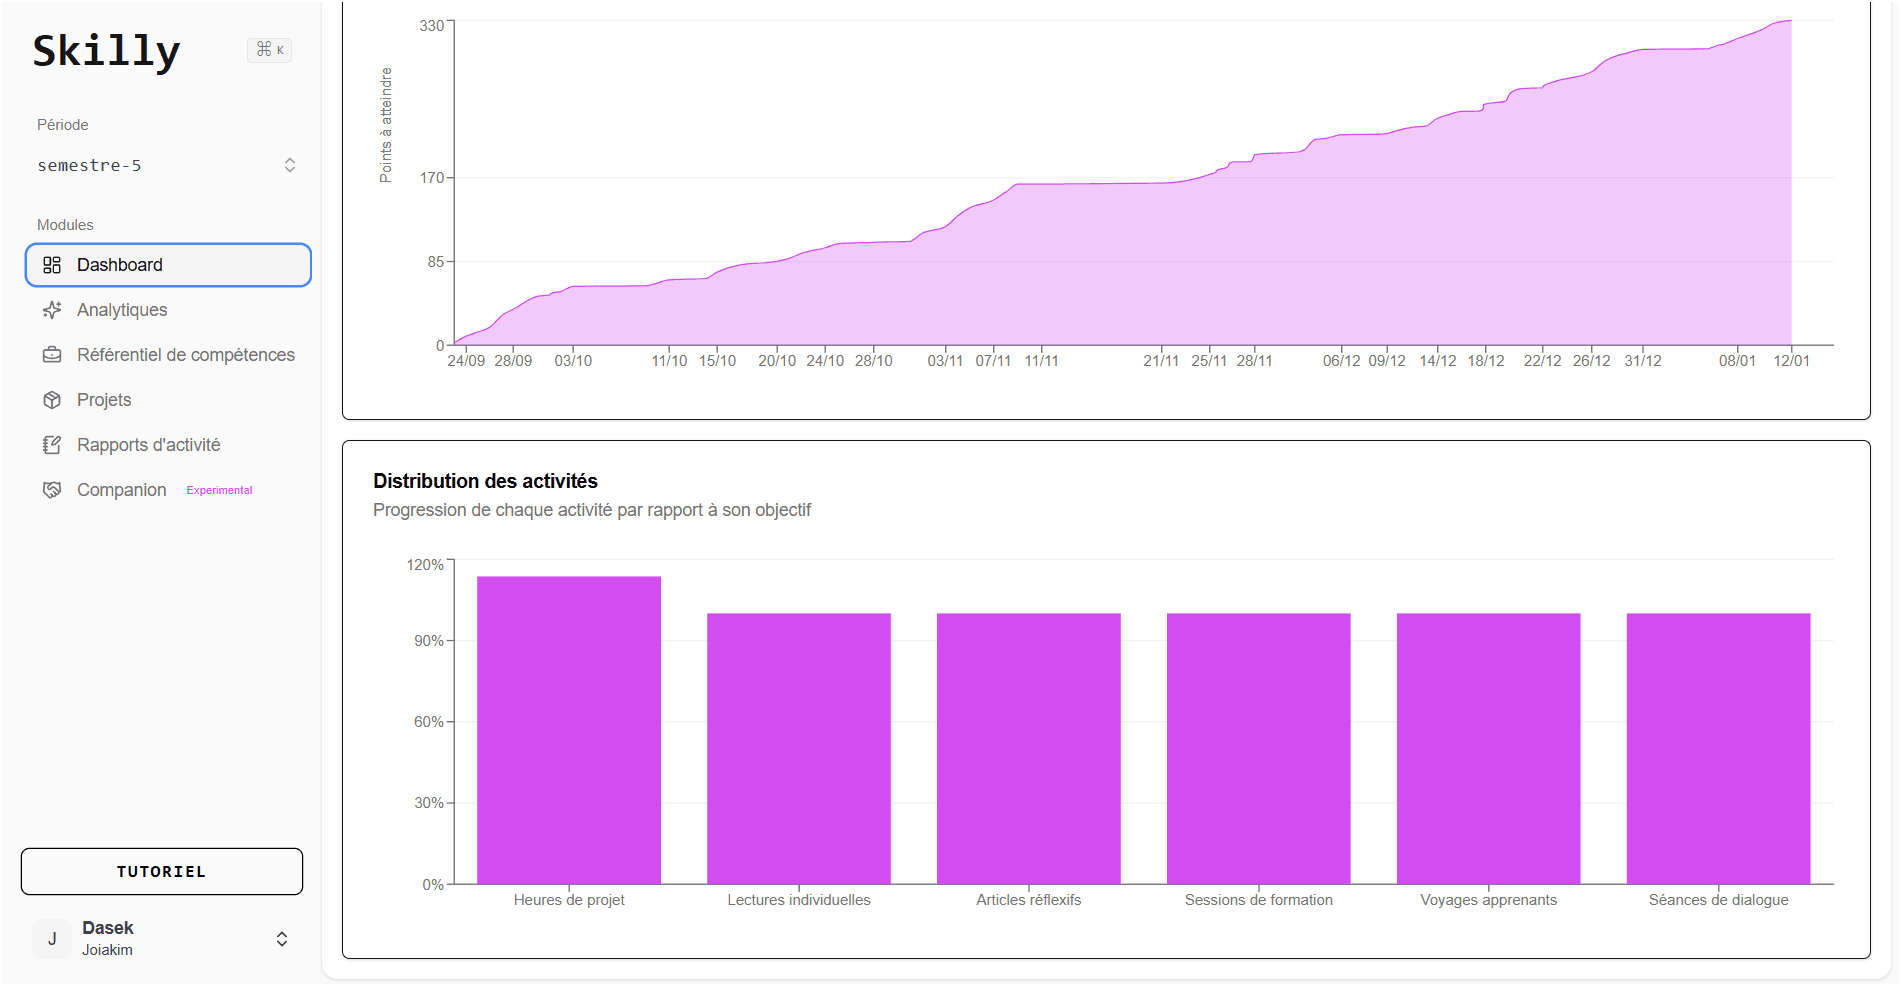Expand the semestre-5 period selector

pyautogui.click(x=166, y=165)
